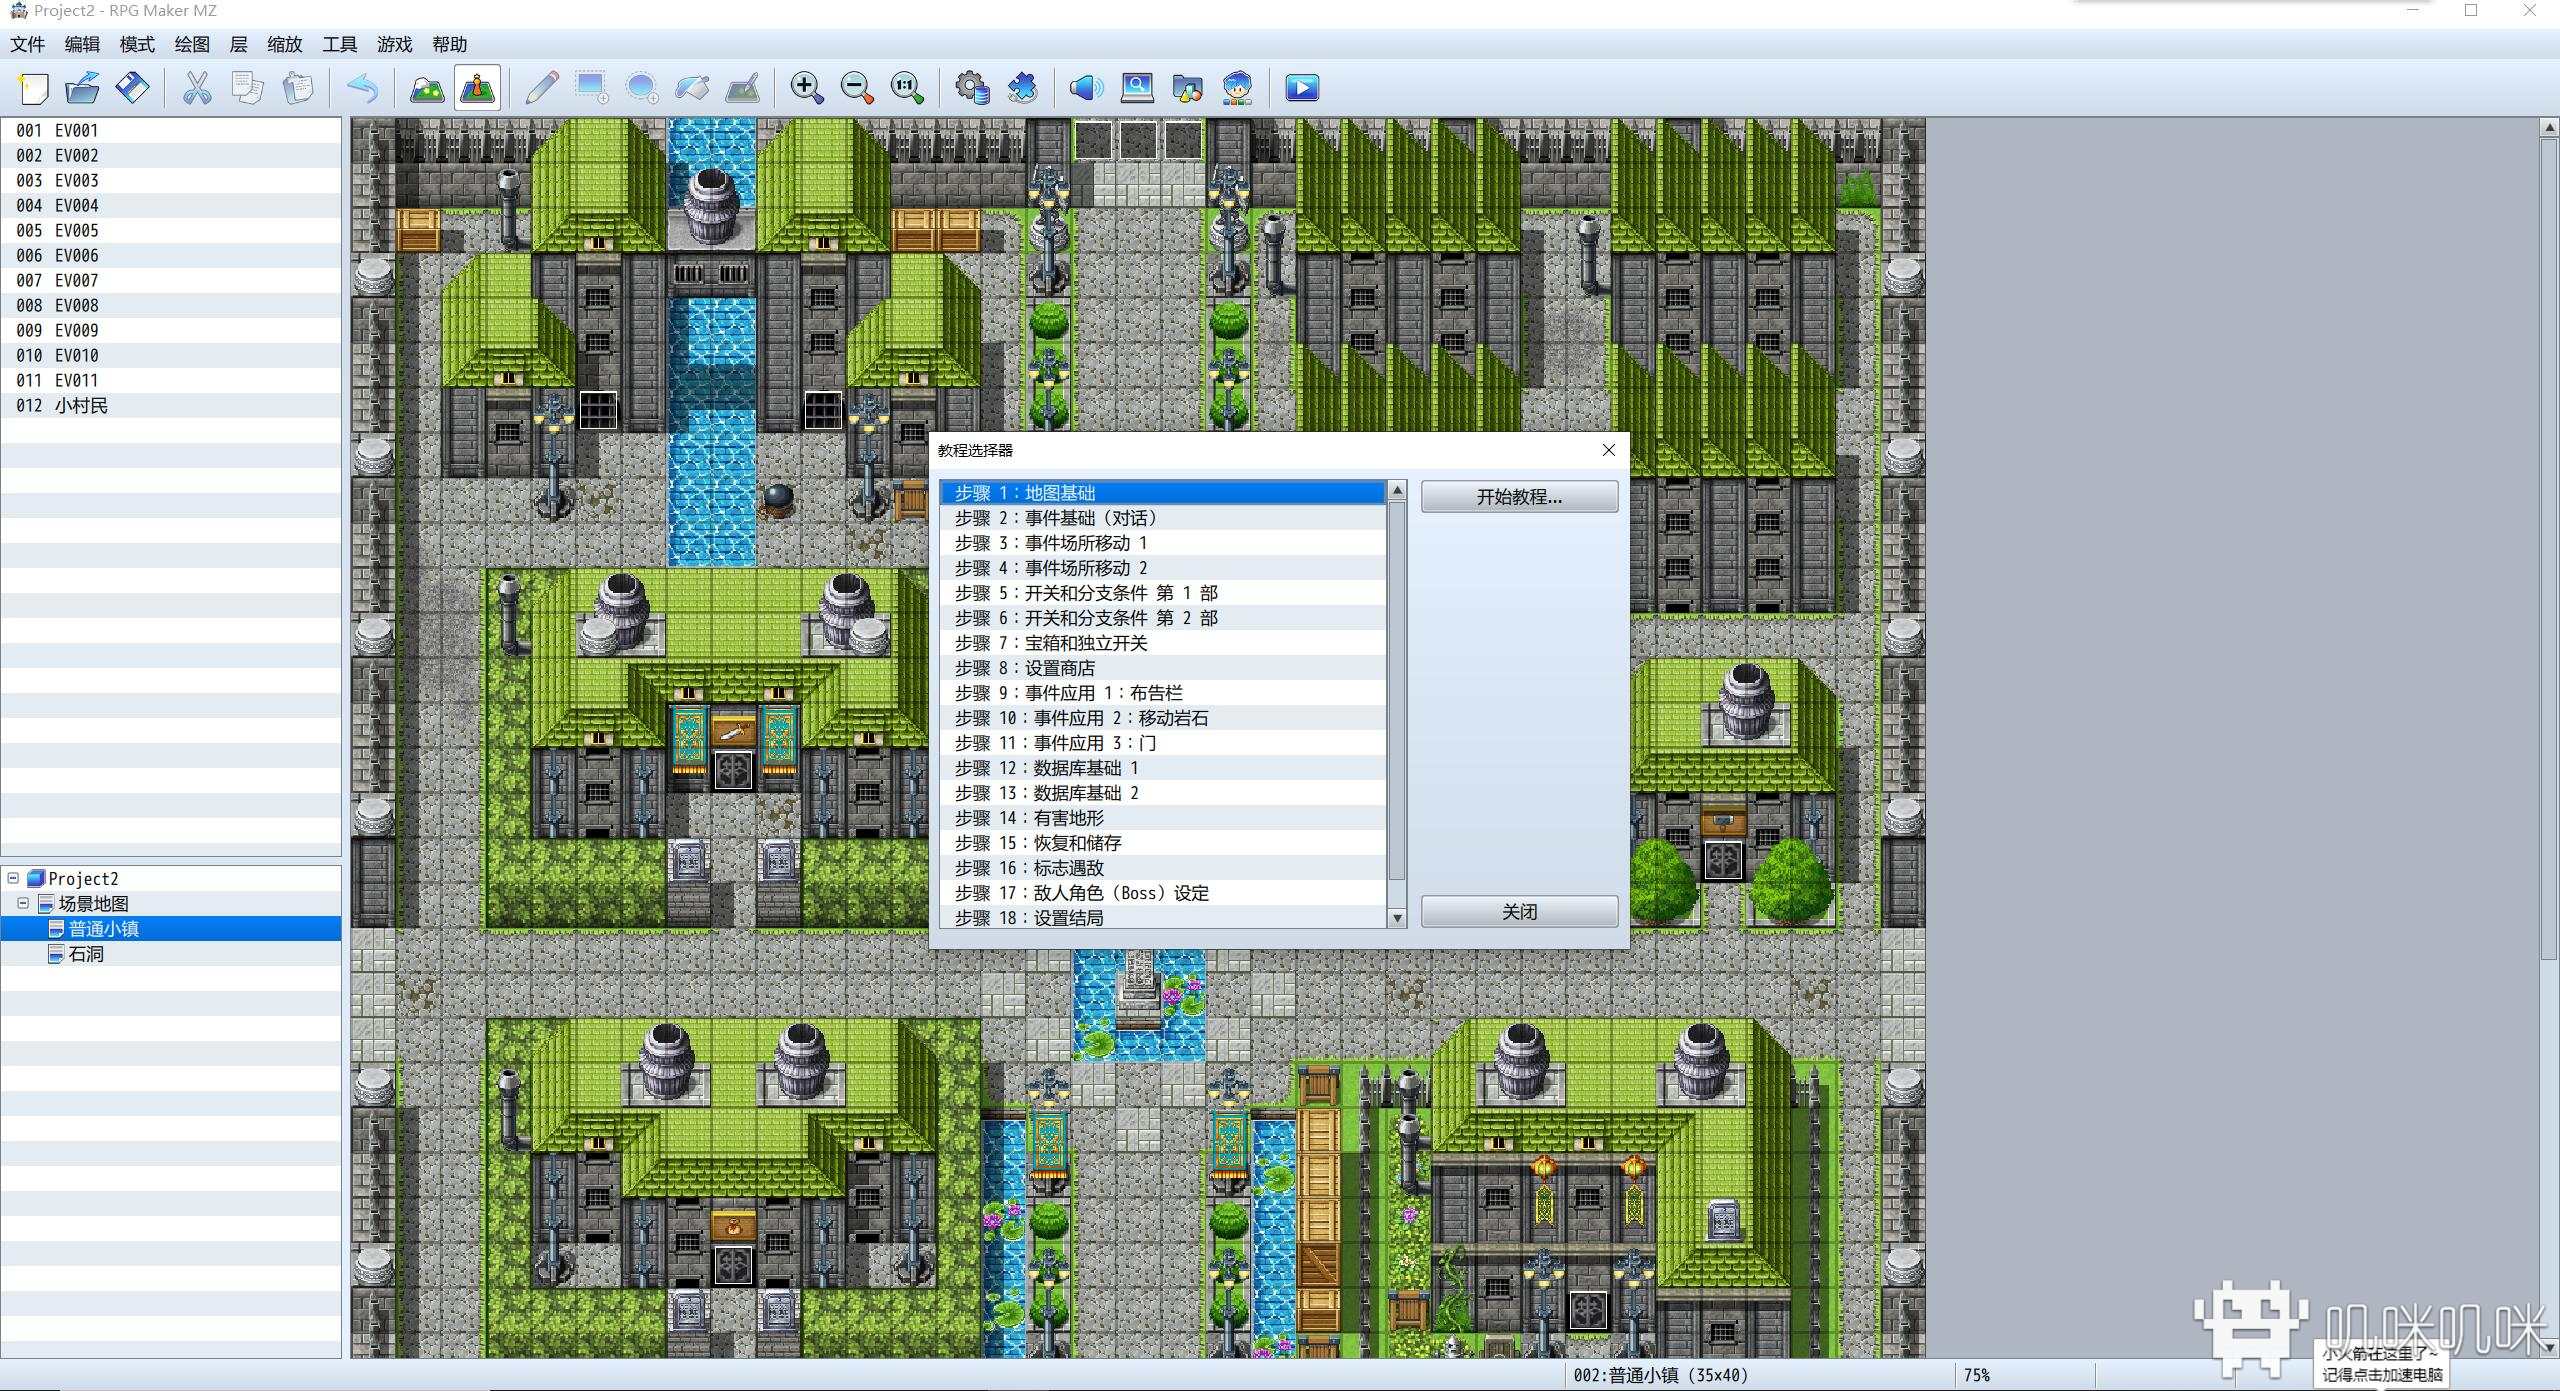
Task: Collapse the Project2 tree node
Action: tap(13, 878)
